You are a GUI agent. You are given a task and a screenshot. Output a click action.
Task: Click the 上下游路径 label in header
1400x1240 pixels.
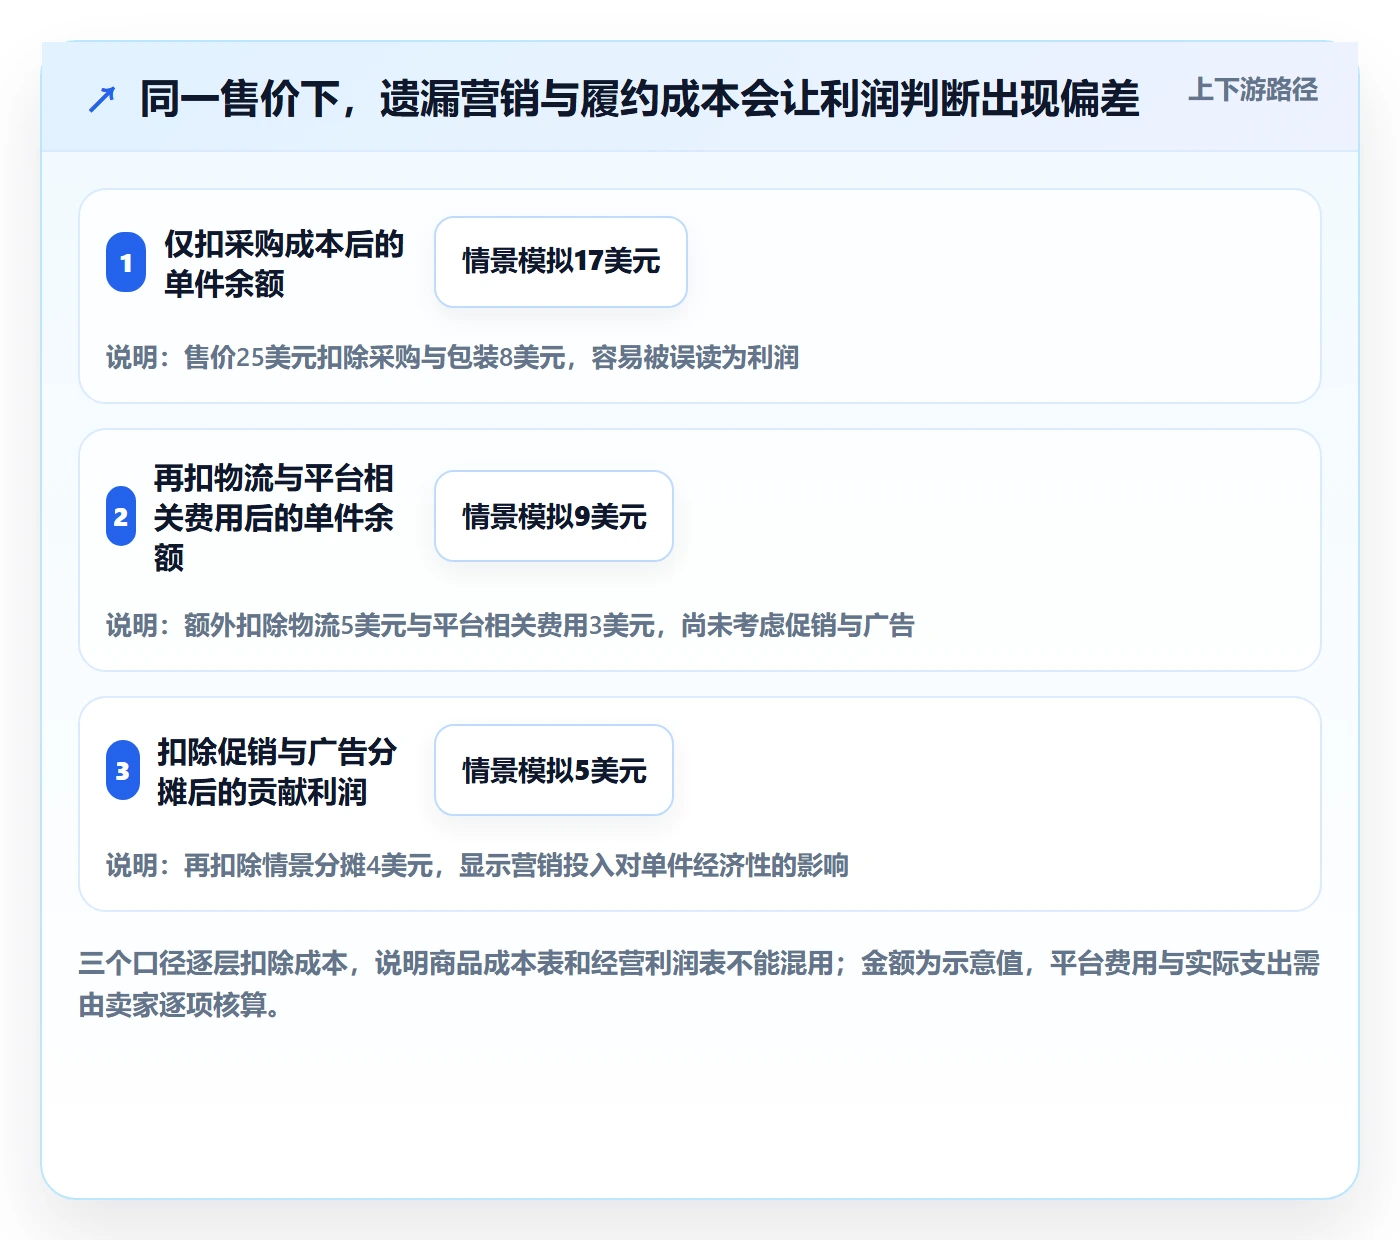(1253, 90)
